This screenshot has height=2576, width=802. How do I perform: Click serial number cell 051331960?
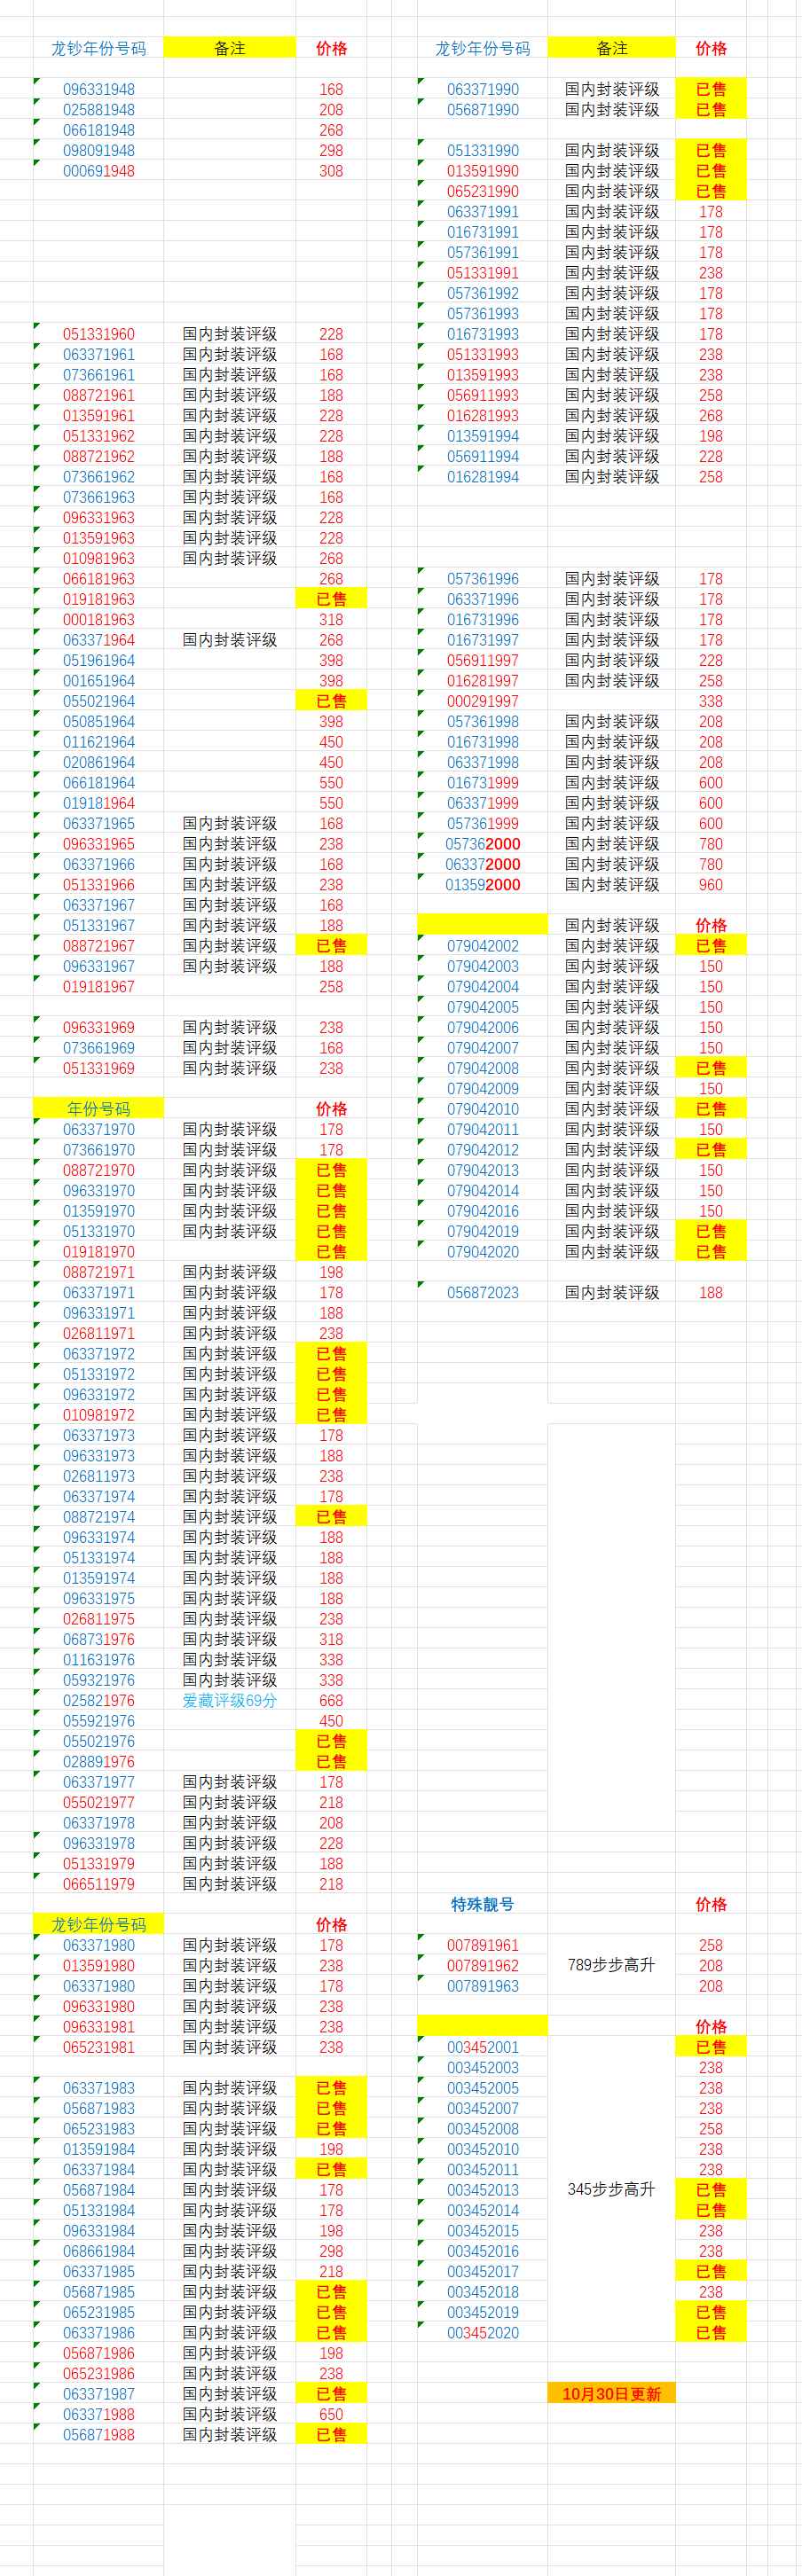[98, 334]
